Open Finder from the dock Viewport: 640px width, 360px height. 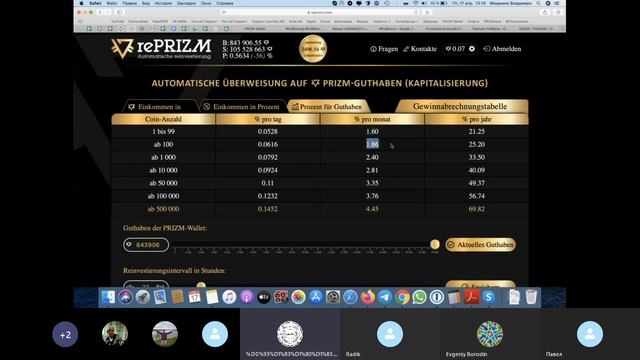(x=108, y=298)
